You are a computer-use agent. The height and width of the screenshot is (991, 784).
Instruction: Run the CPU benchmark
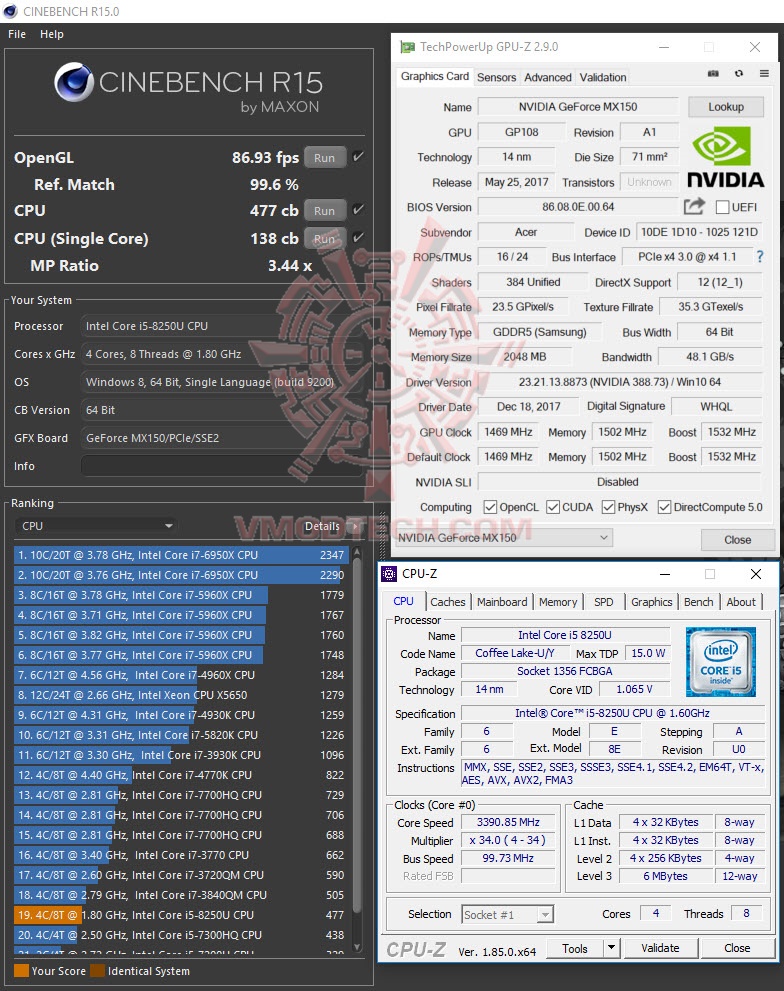coord(324,210)
